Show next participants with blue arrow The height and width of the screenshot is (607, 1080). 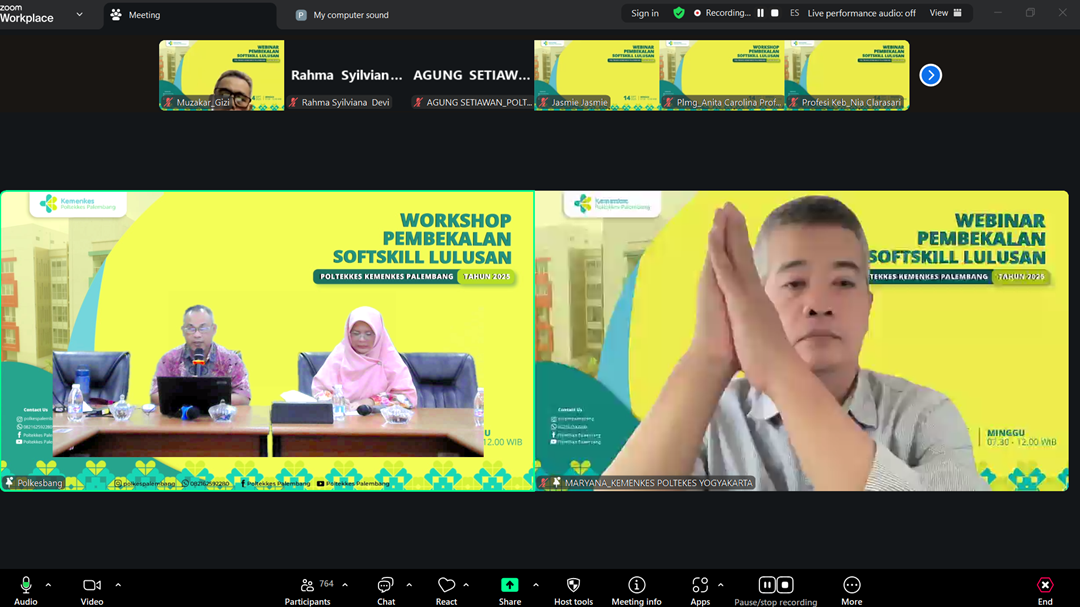pyautogui.click(x=930, y=75)
